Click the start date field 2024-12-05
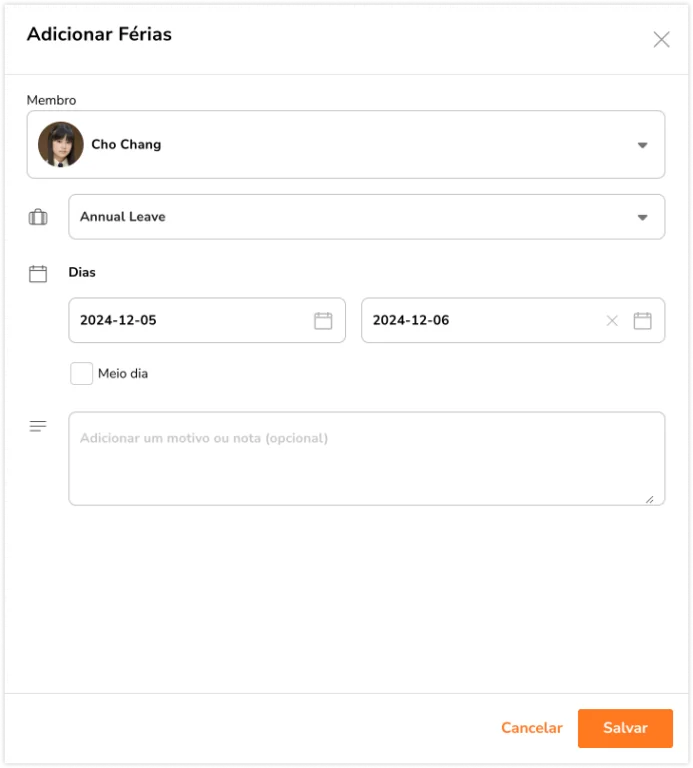The image size is (693, 768). tap(207, 320)
